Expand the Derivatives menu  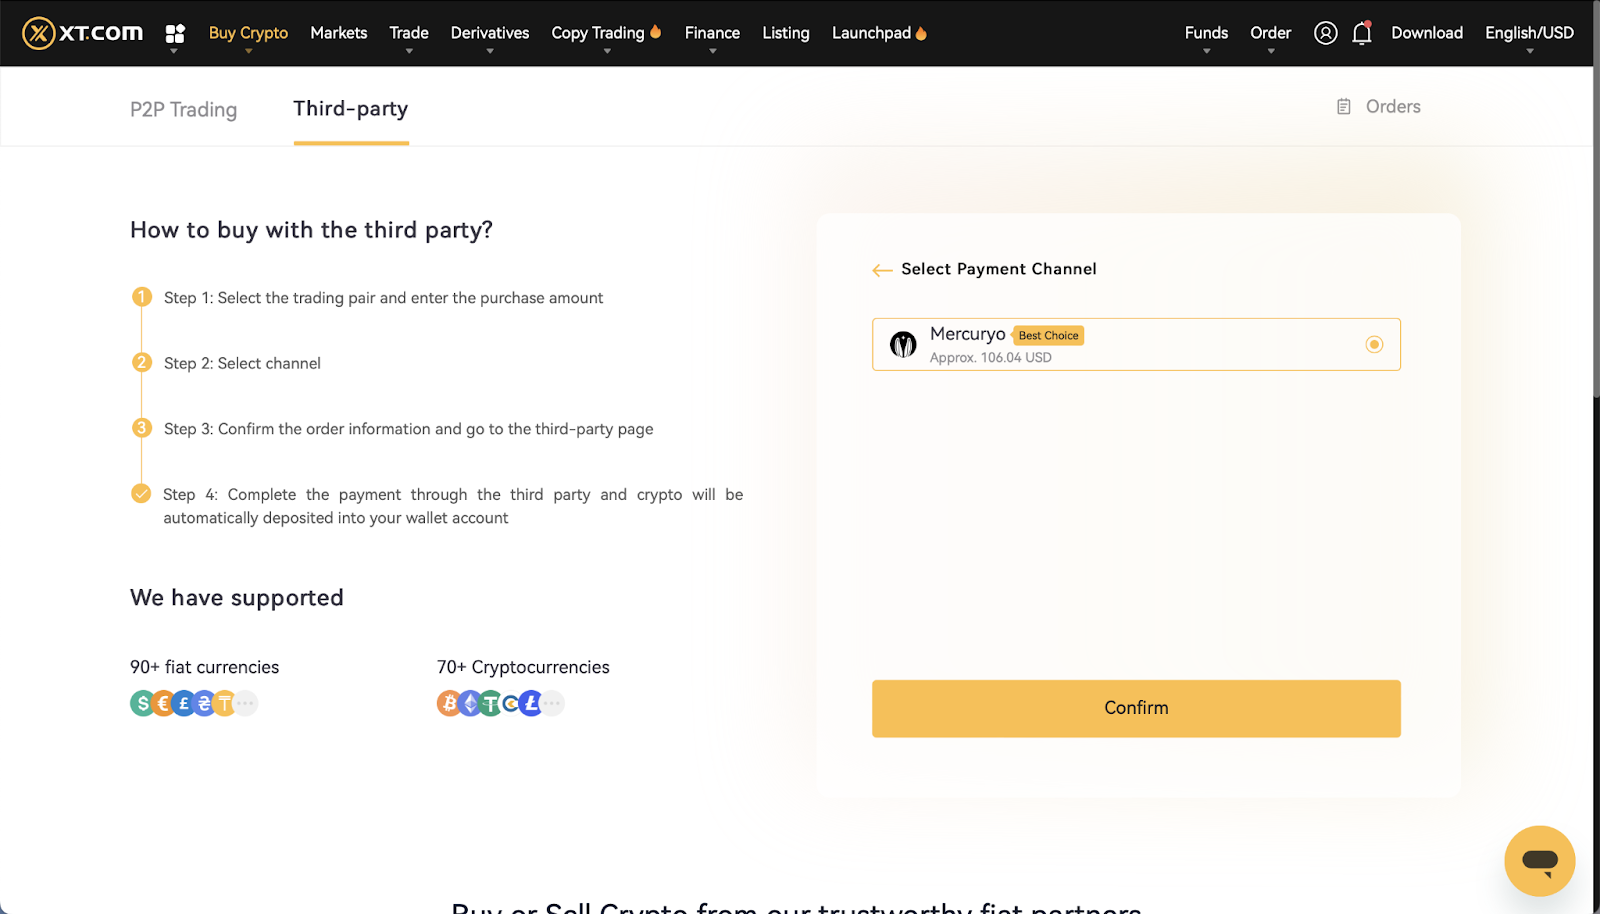[x=490, y=33]
